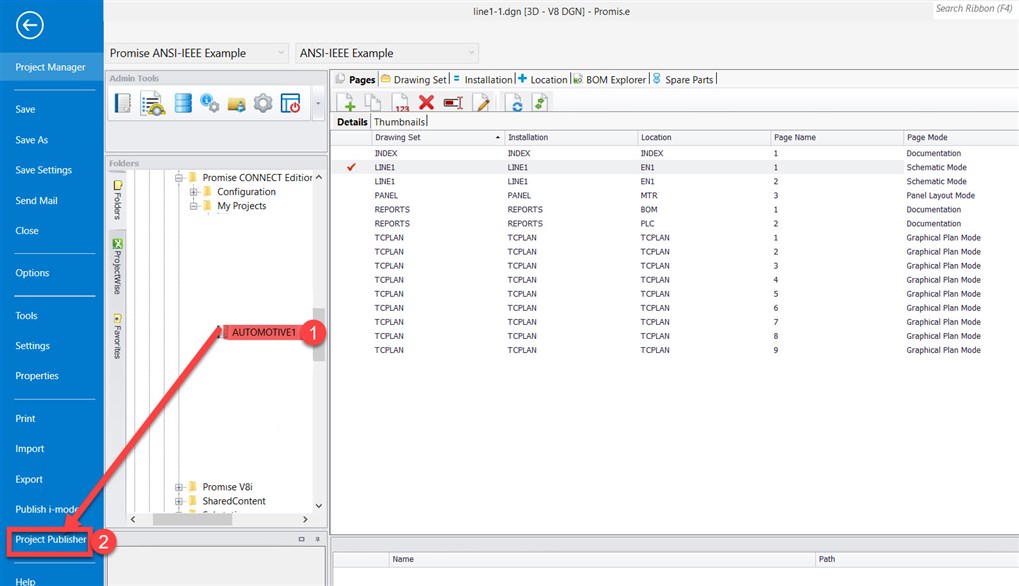Click the red active-page checkmark on LINE1
The image size is (1019, 586).
(x=351, y=167)
